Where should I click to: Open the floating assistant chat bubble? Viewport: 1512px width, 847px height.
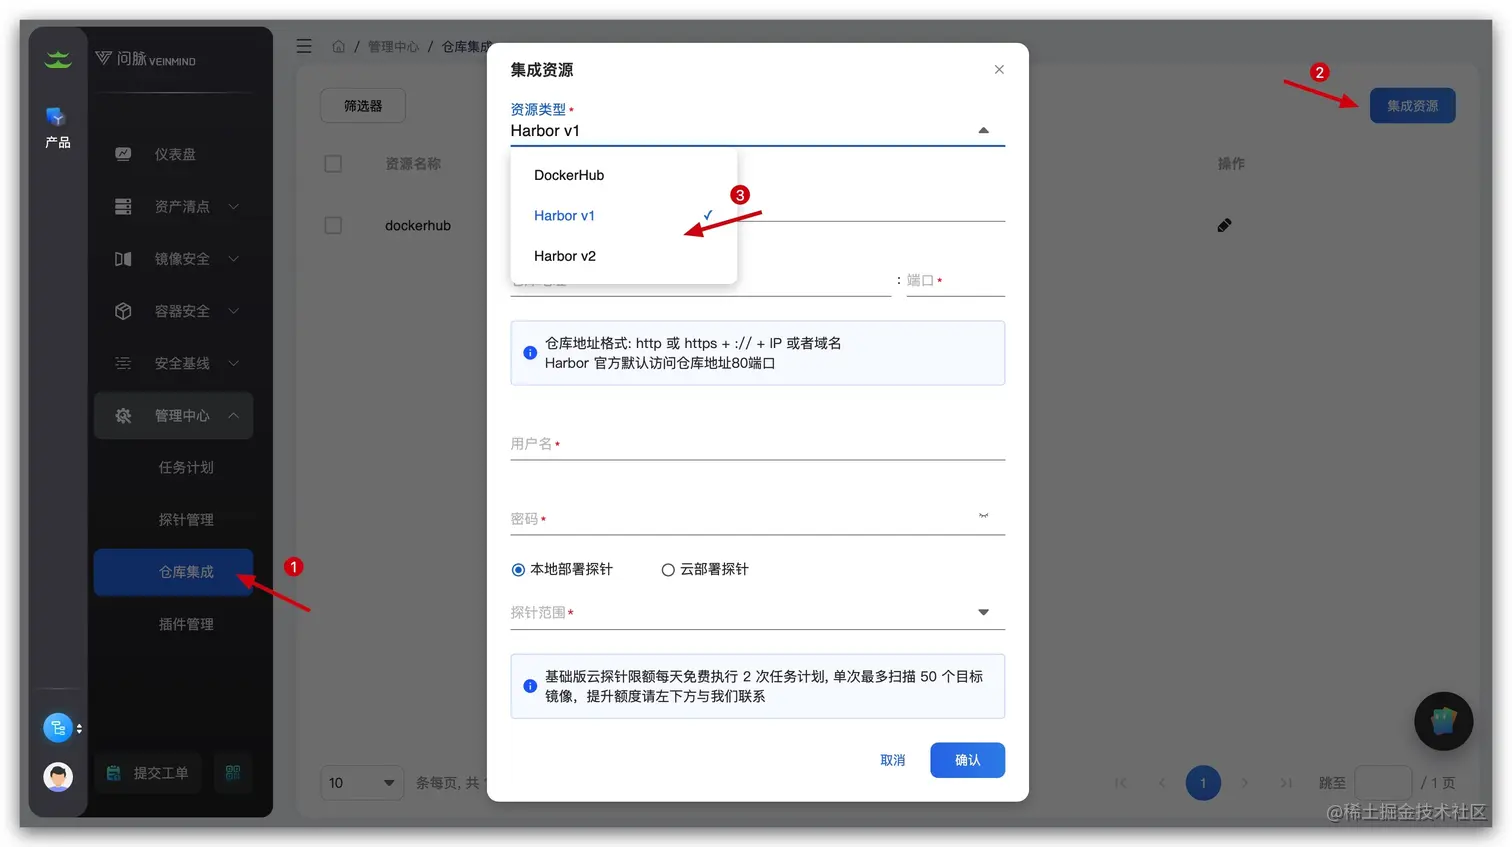[1443, 721]
